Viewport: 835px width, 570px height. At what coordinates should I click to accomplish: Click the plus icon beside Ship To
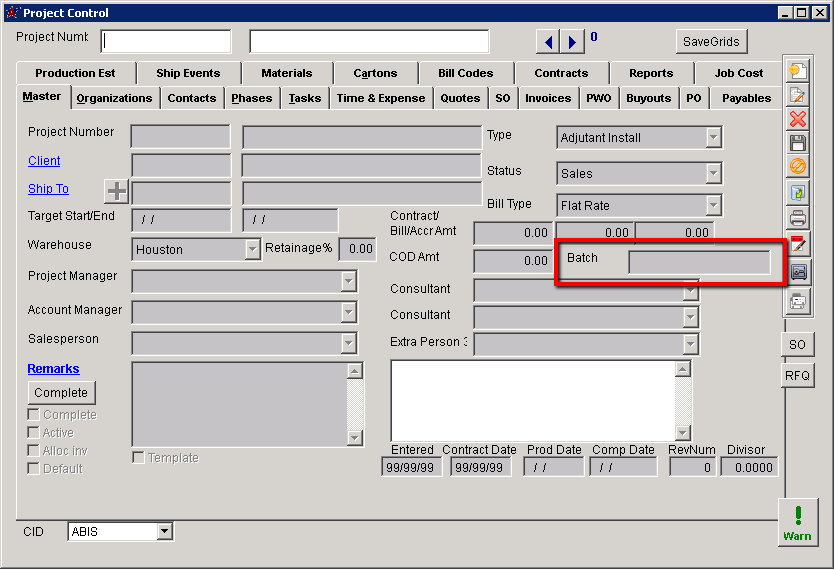click(x=117, y=191)
